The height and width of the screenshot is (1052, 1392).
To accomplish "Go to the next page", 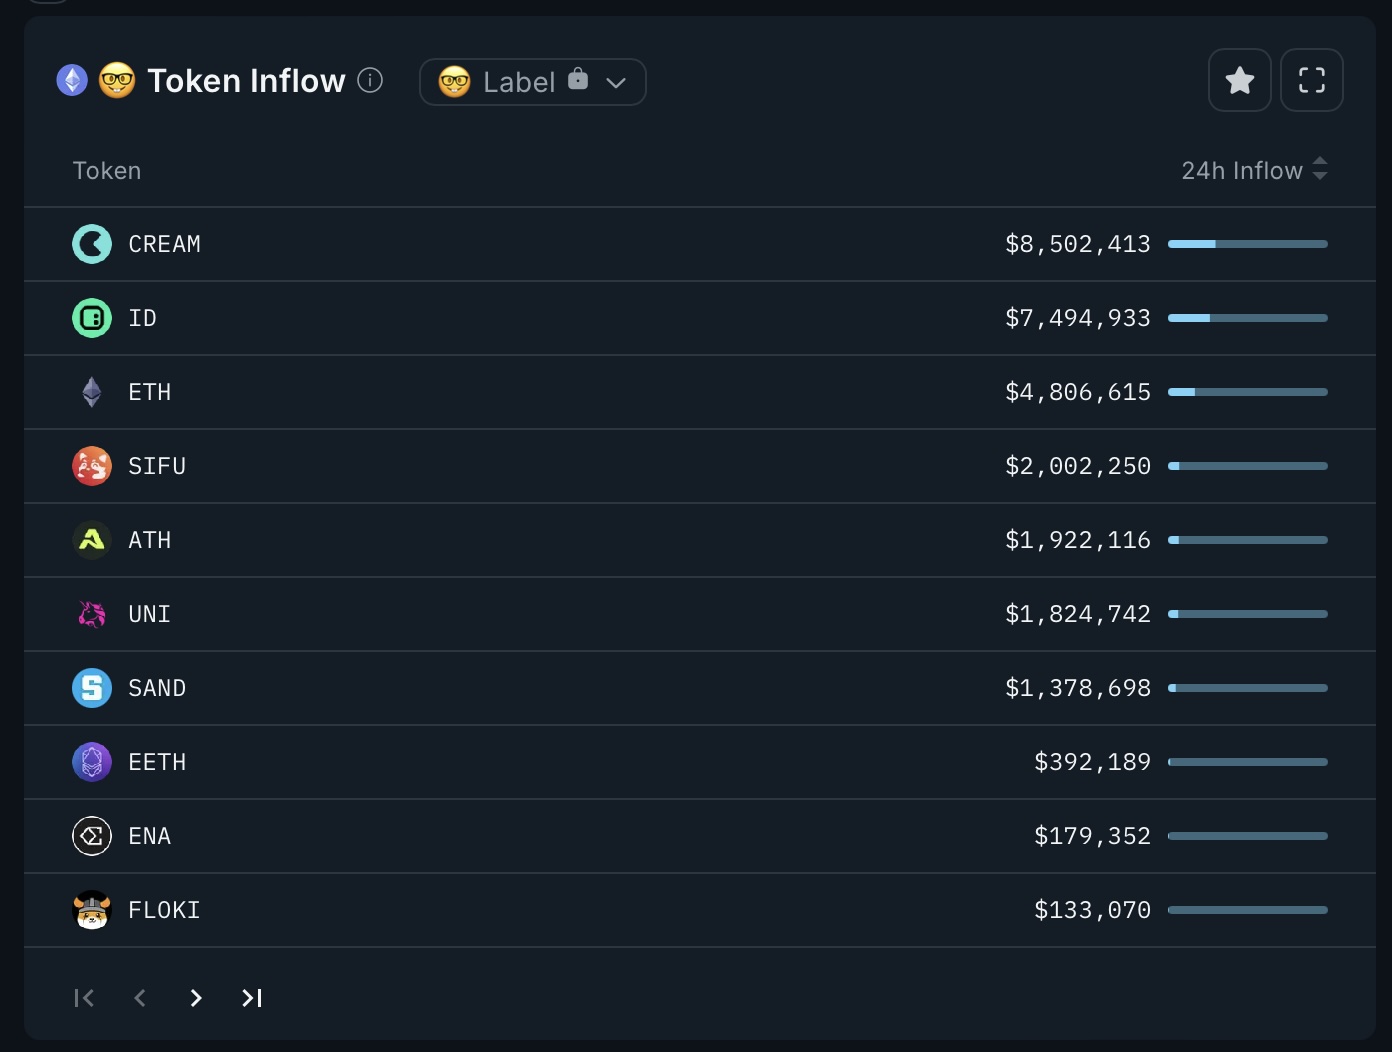I will tap(196, 998).
